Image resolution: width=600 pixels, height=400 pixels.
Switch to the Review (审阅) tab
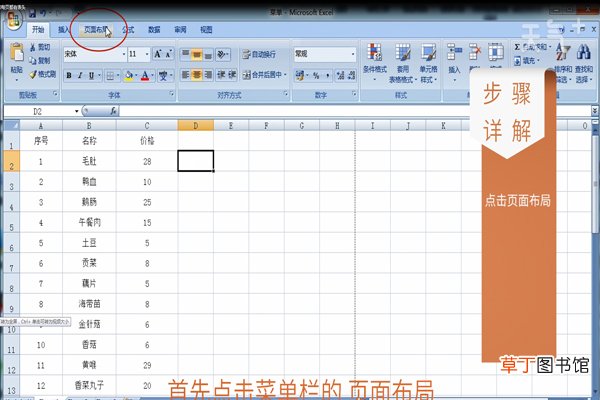click(180, 29)
